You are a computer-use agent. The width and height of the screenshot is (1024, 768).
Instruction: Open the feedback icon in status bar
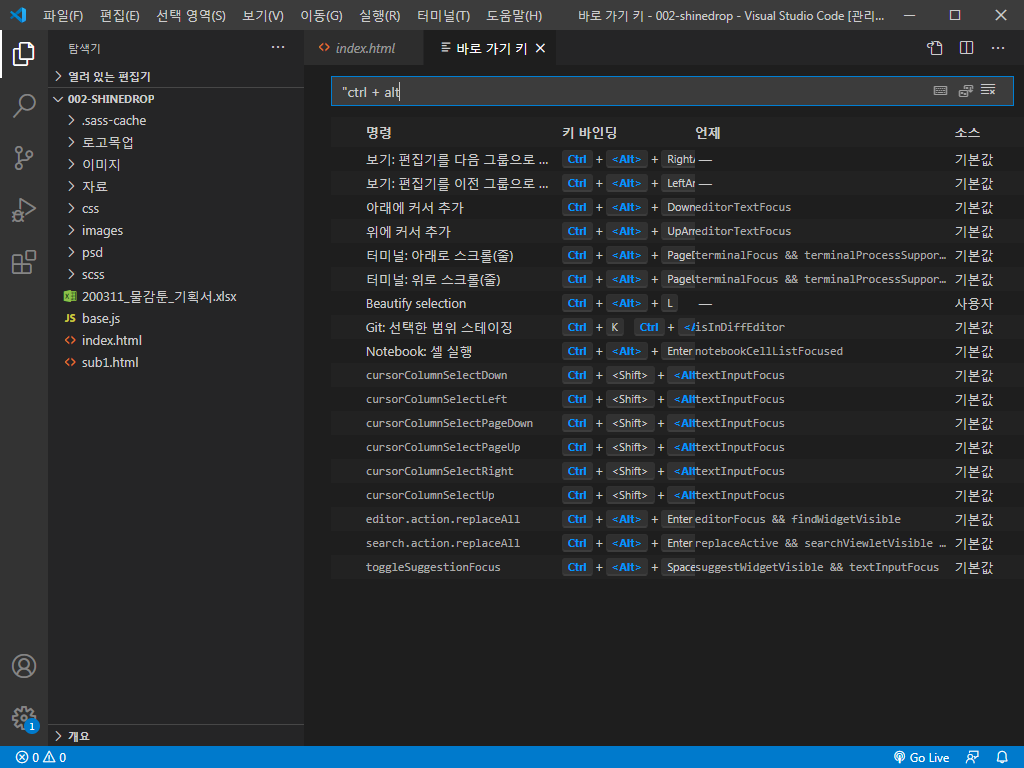tap(972, 758)
